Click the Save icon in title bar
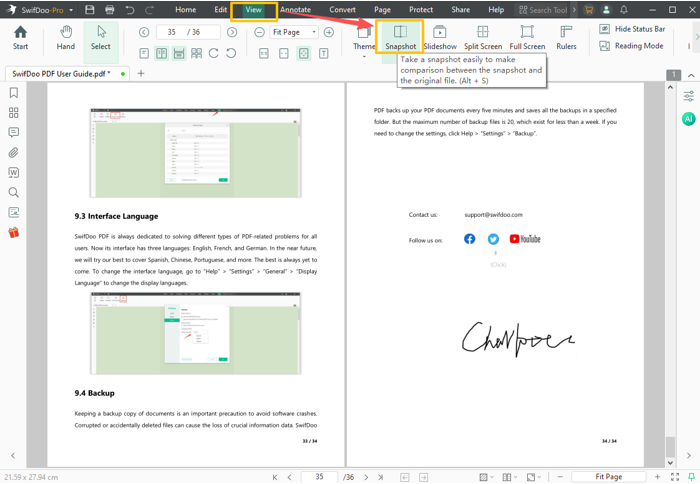This screenshot has height=484, width=700. (x=90, y=9)
